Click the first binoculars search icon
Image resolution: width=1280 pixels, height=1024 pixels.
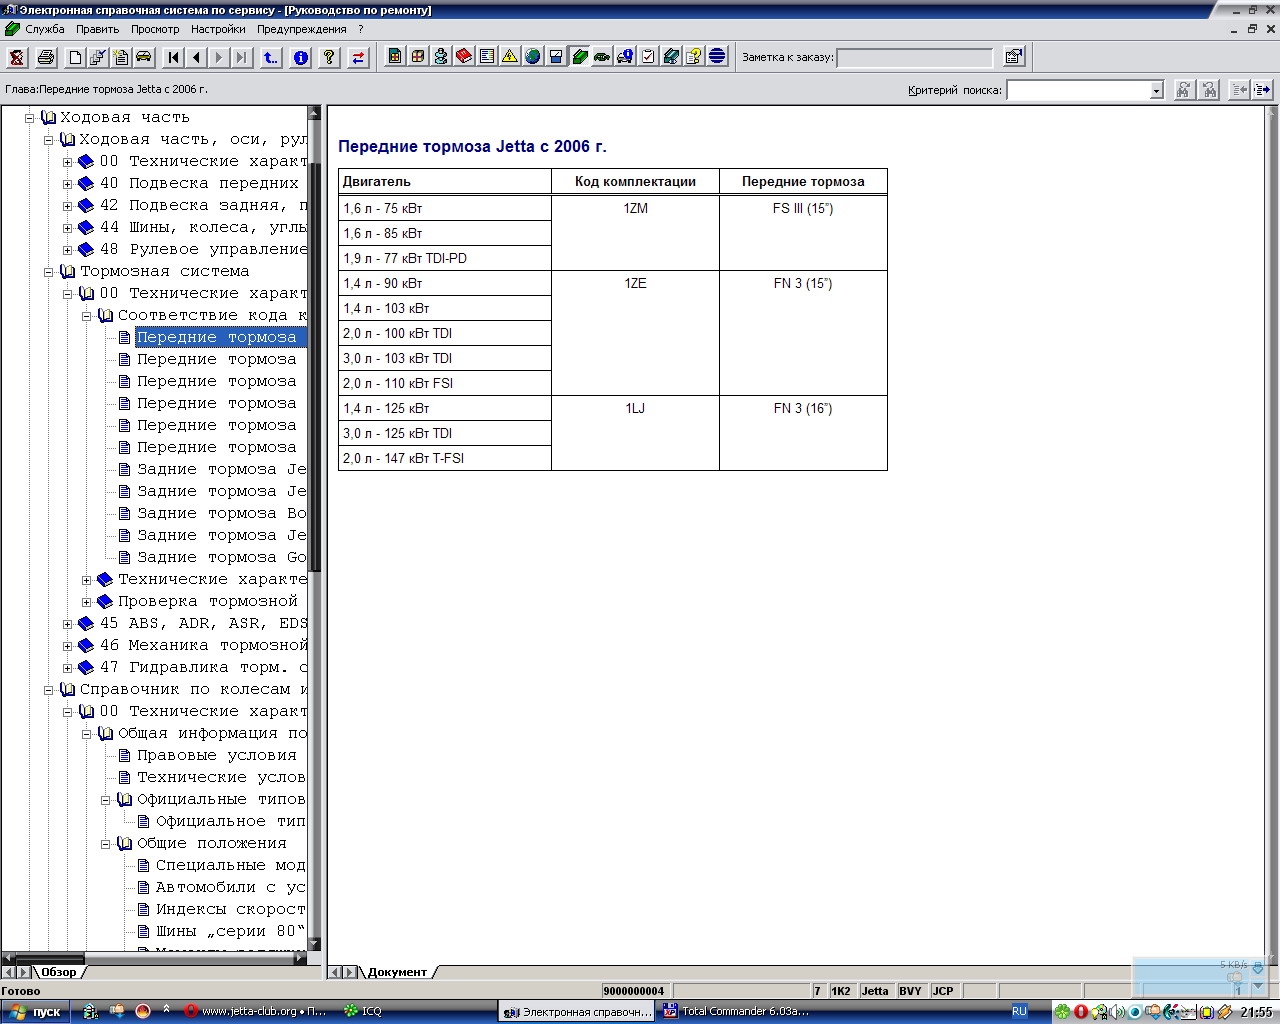1183,90
